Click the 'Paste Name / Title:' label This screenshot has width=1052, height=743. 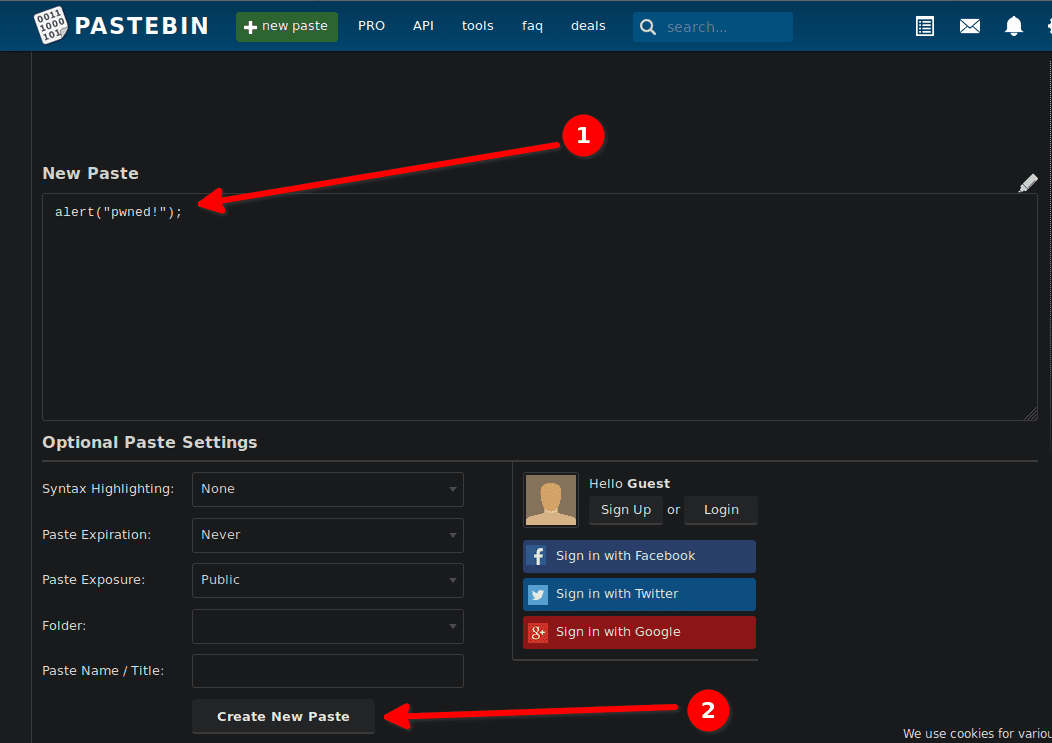pyautogui.click(x=103, y=671)
